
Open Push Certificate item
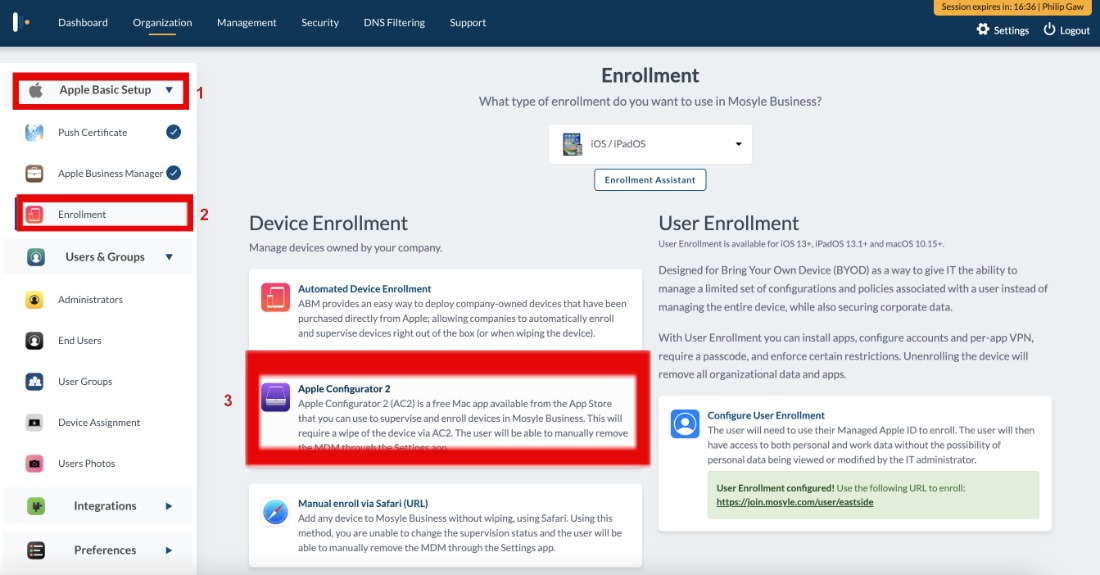93,133
